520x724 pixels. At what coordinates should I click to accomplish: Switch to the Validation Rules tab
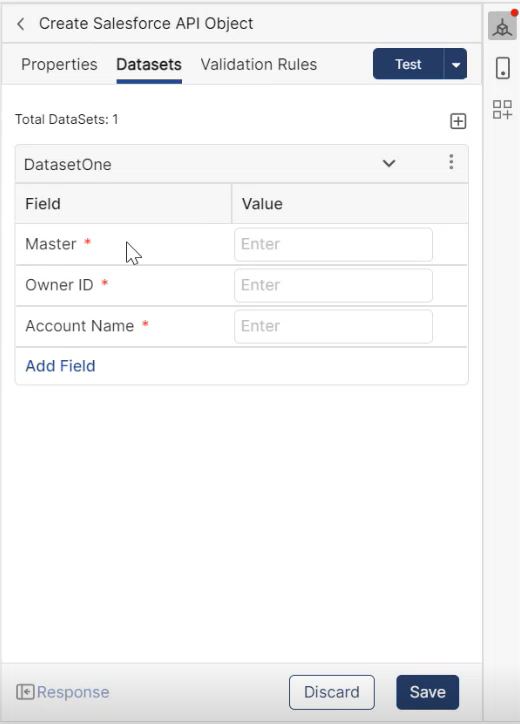click(259, 65)
